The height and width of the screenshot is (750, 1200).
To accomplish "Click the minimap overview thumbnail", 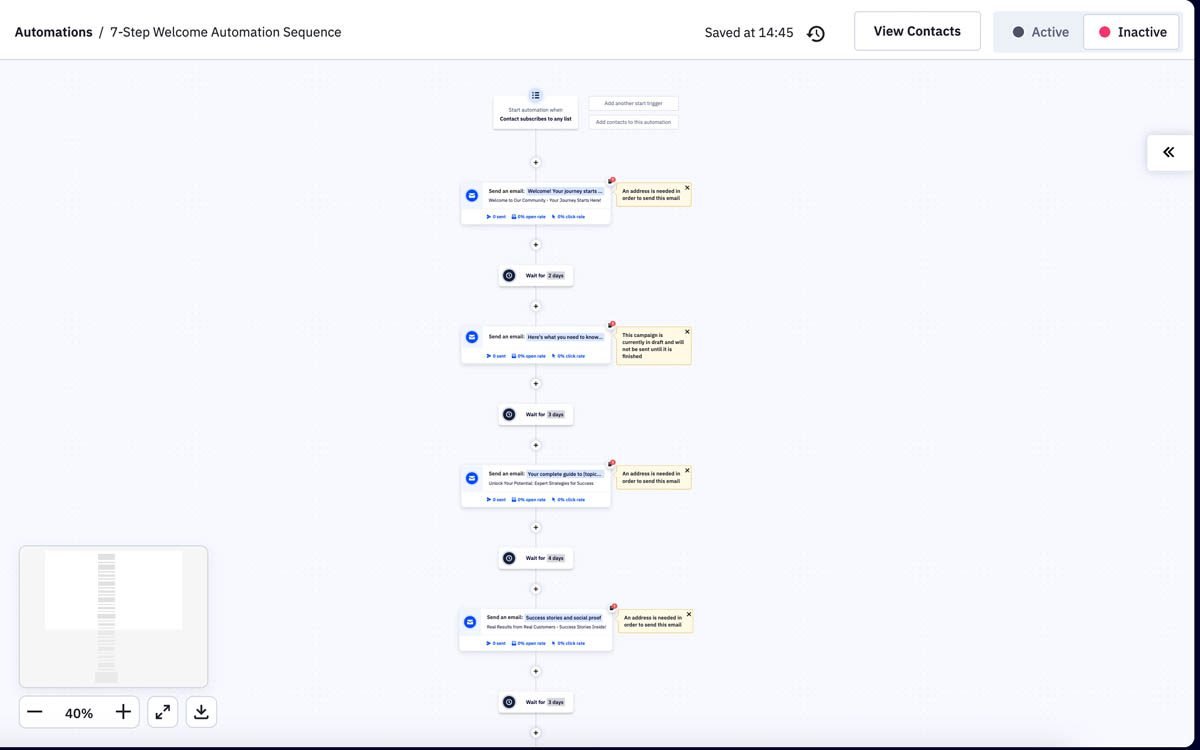I will pyautogui.click(x=113, y=615).
